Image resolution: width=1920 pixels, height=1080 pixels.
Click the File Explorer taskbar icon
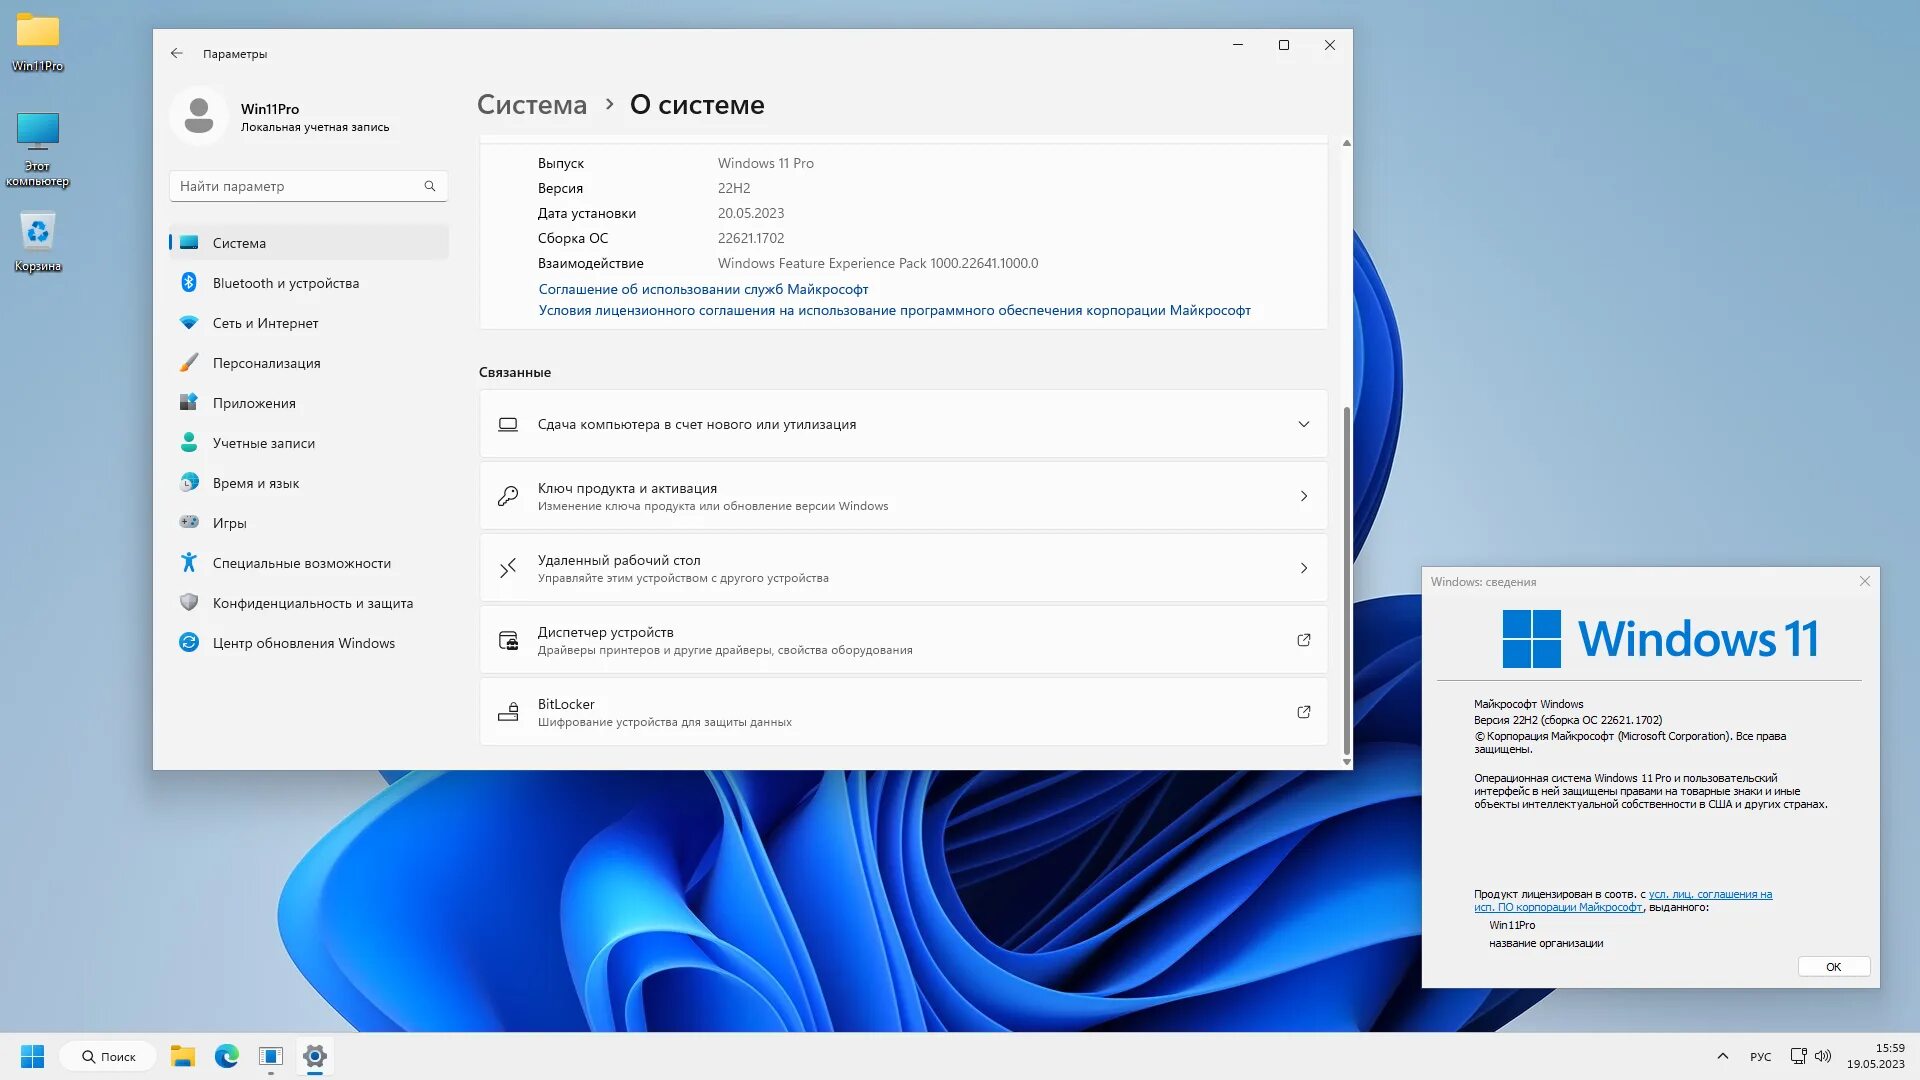(182, 1056)
